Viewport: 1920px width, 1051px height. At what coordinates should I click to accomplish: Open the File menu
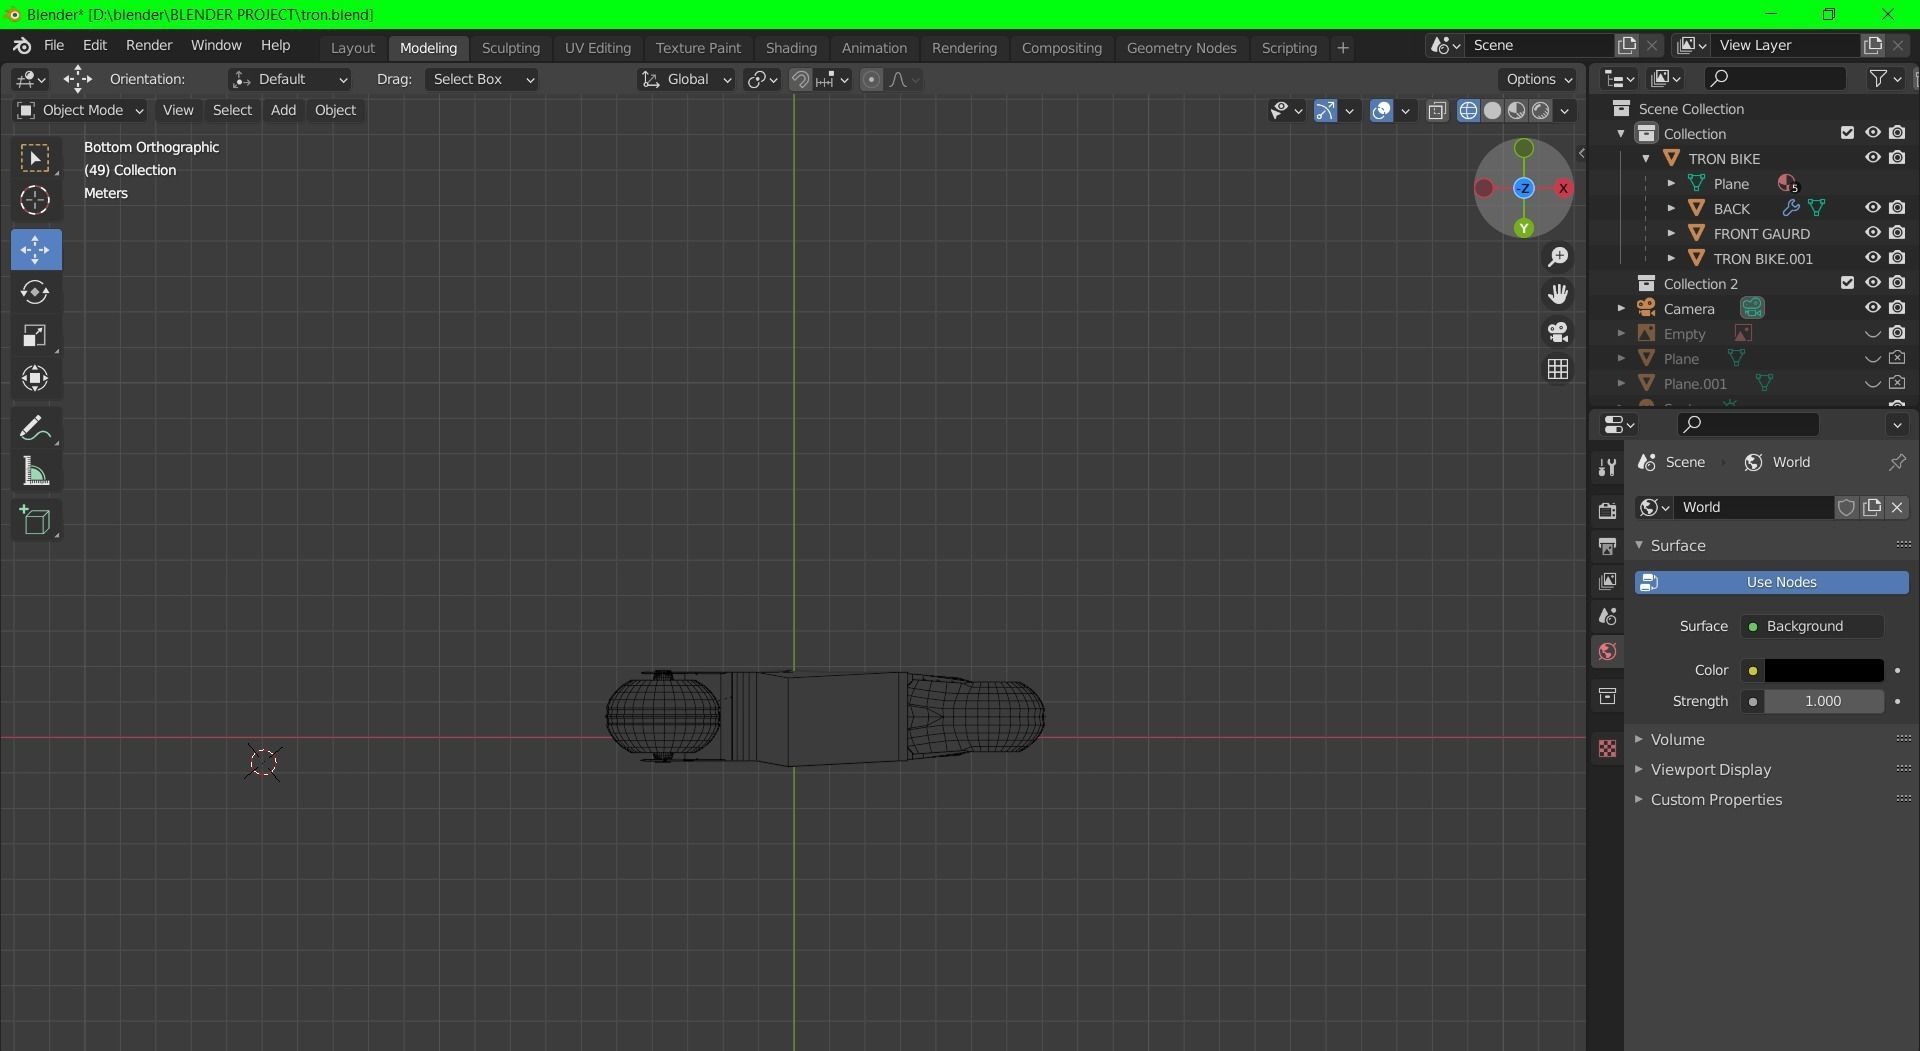pos(54,46)
